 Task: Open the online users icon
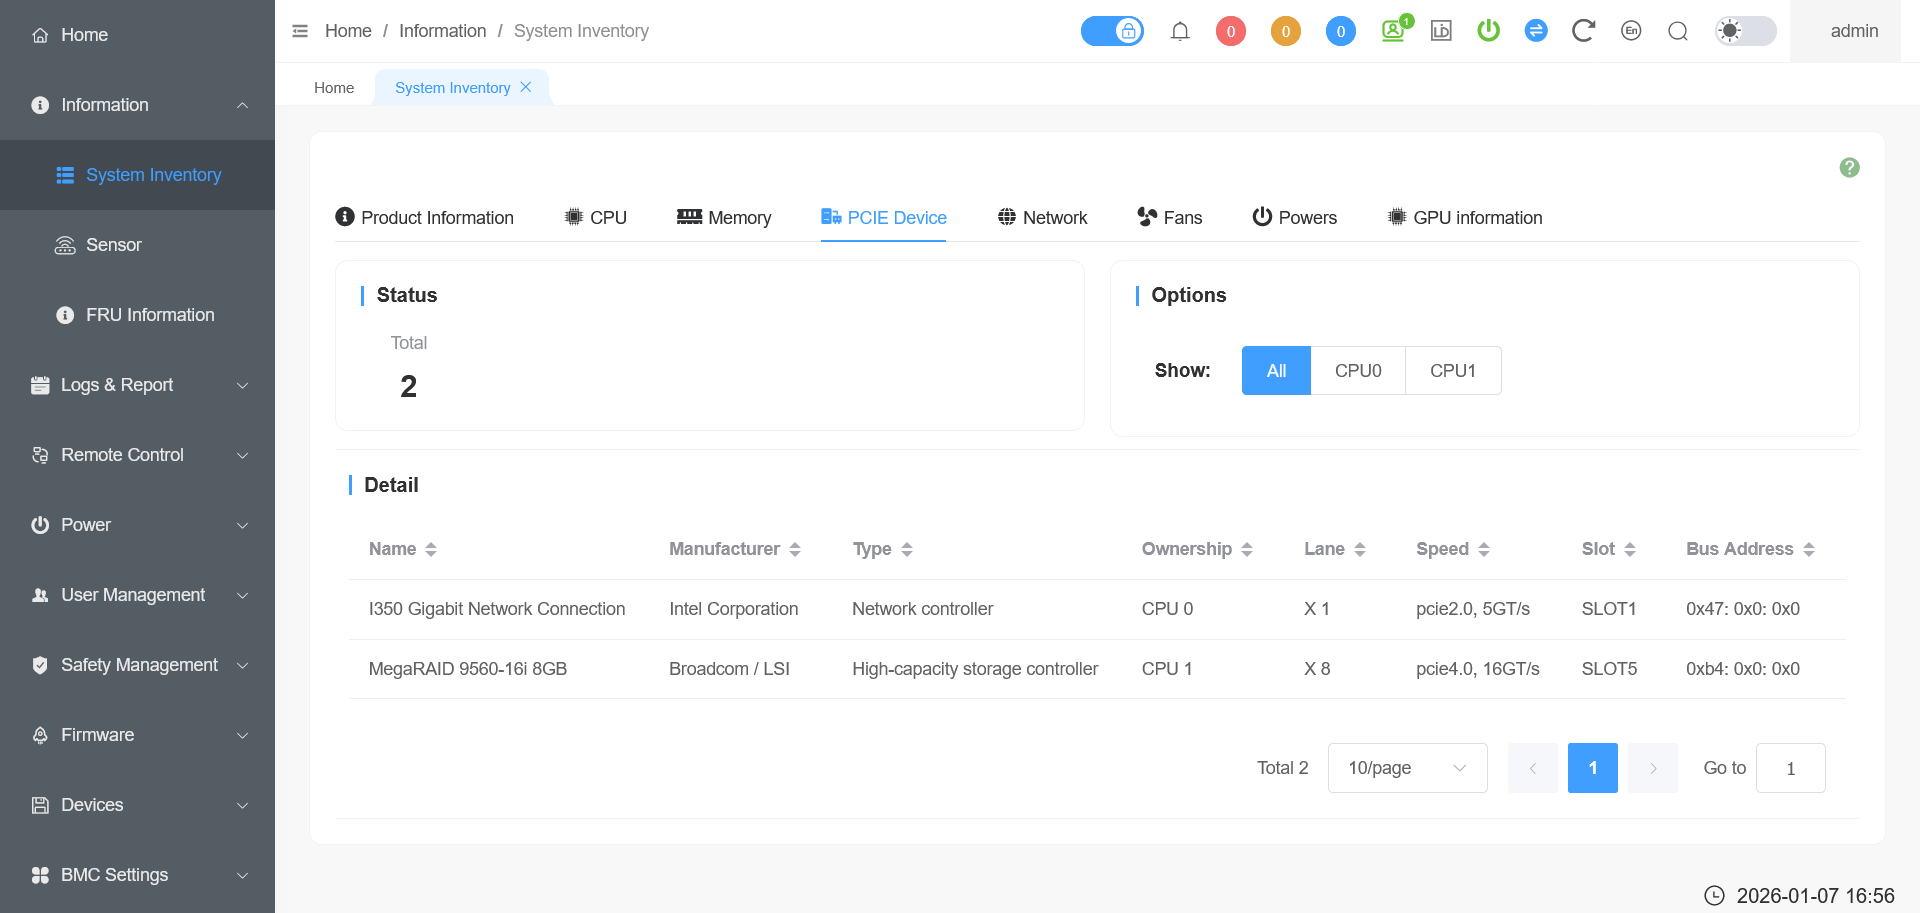(x=1393, y=31)
